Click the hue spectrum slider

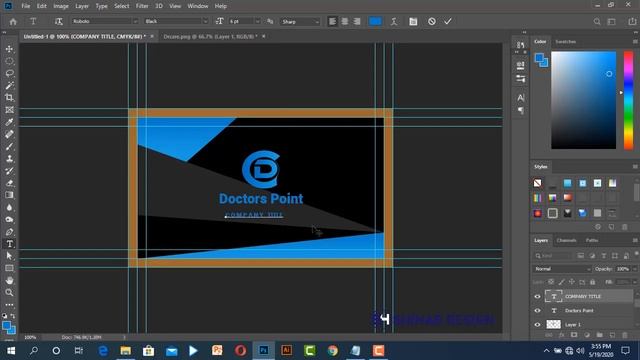click(629, 100)
